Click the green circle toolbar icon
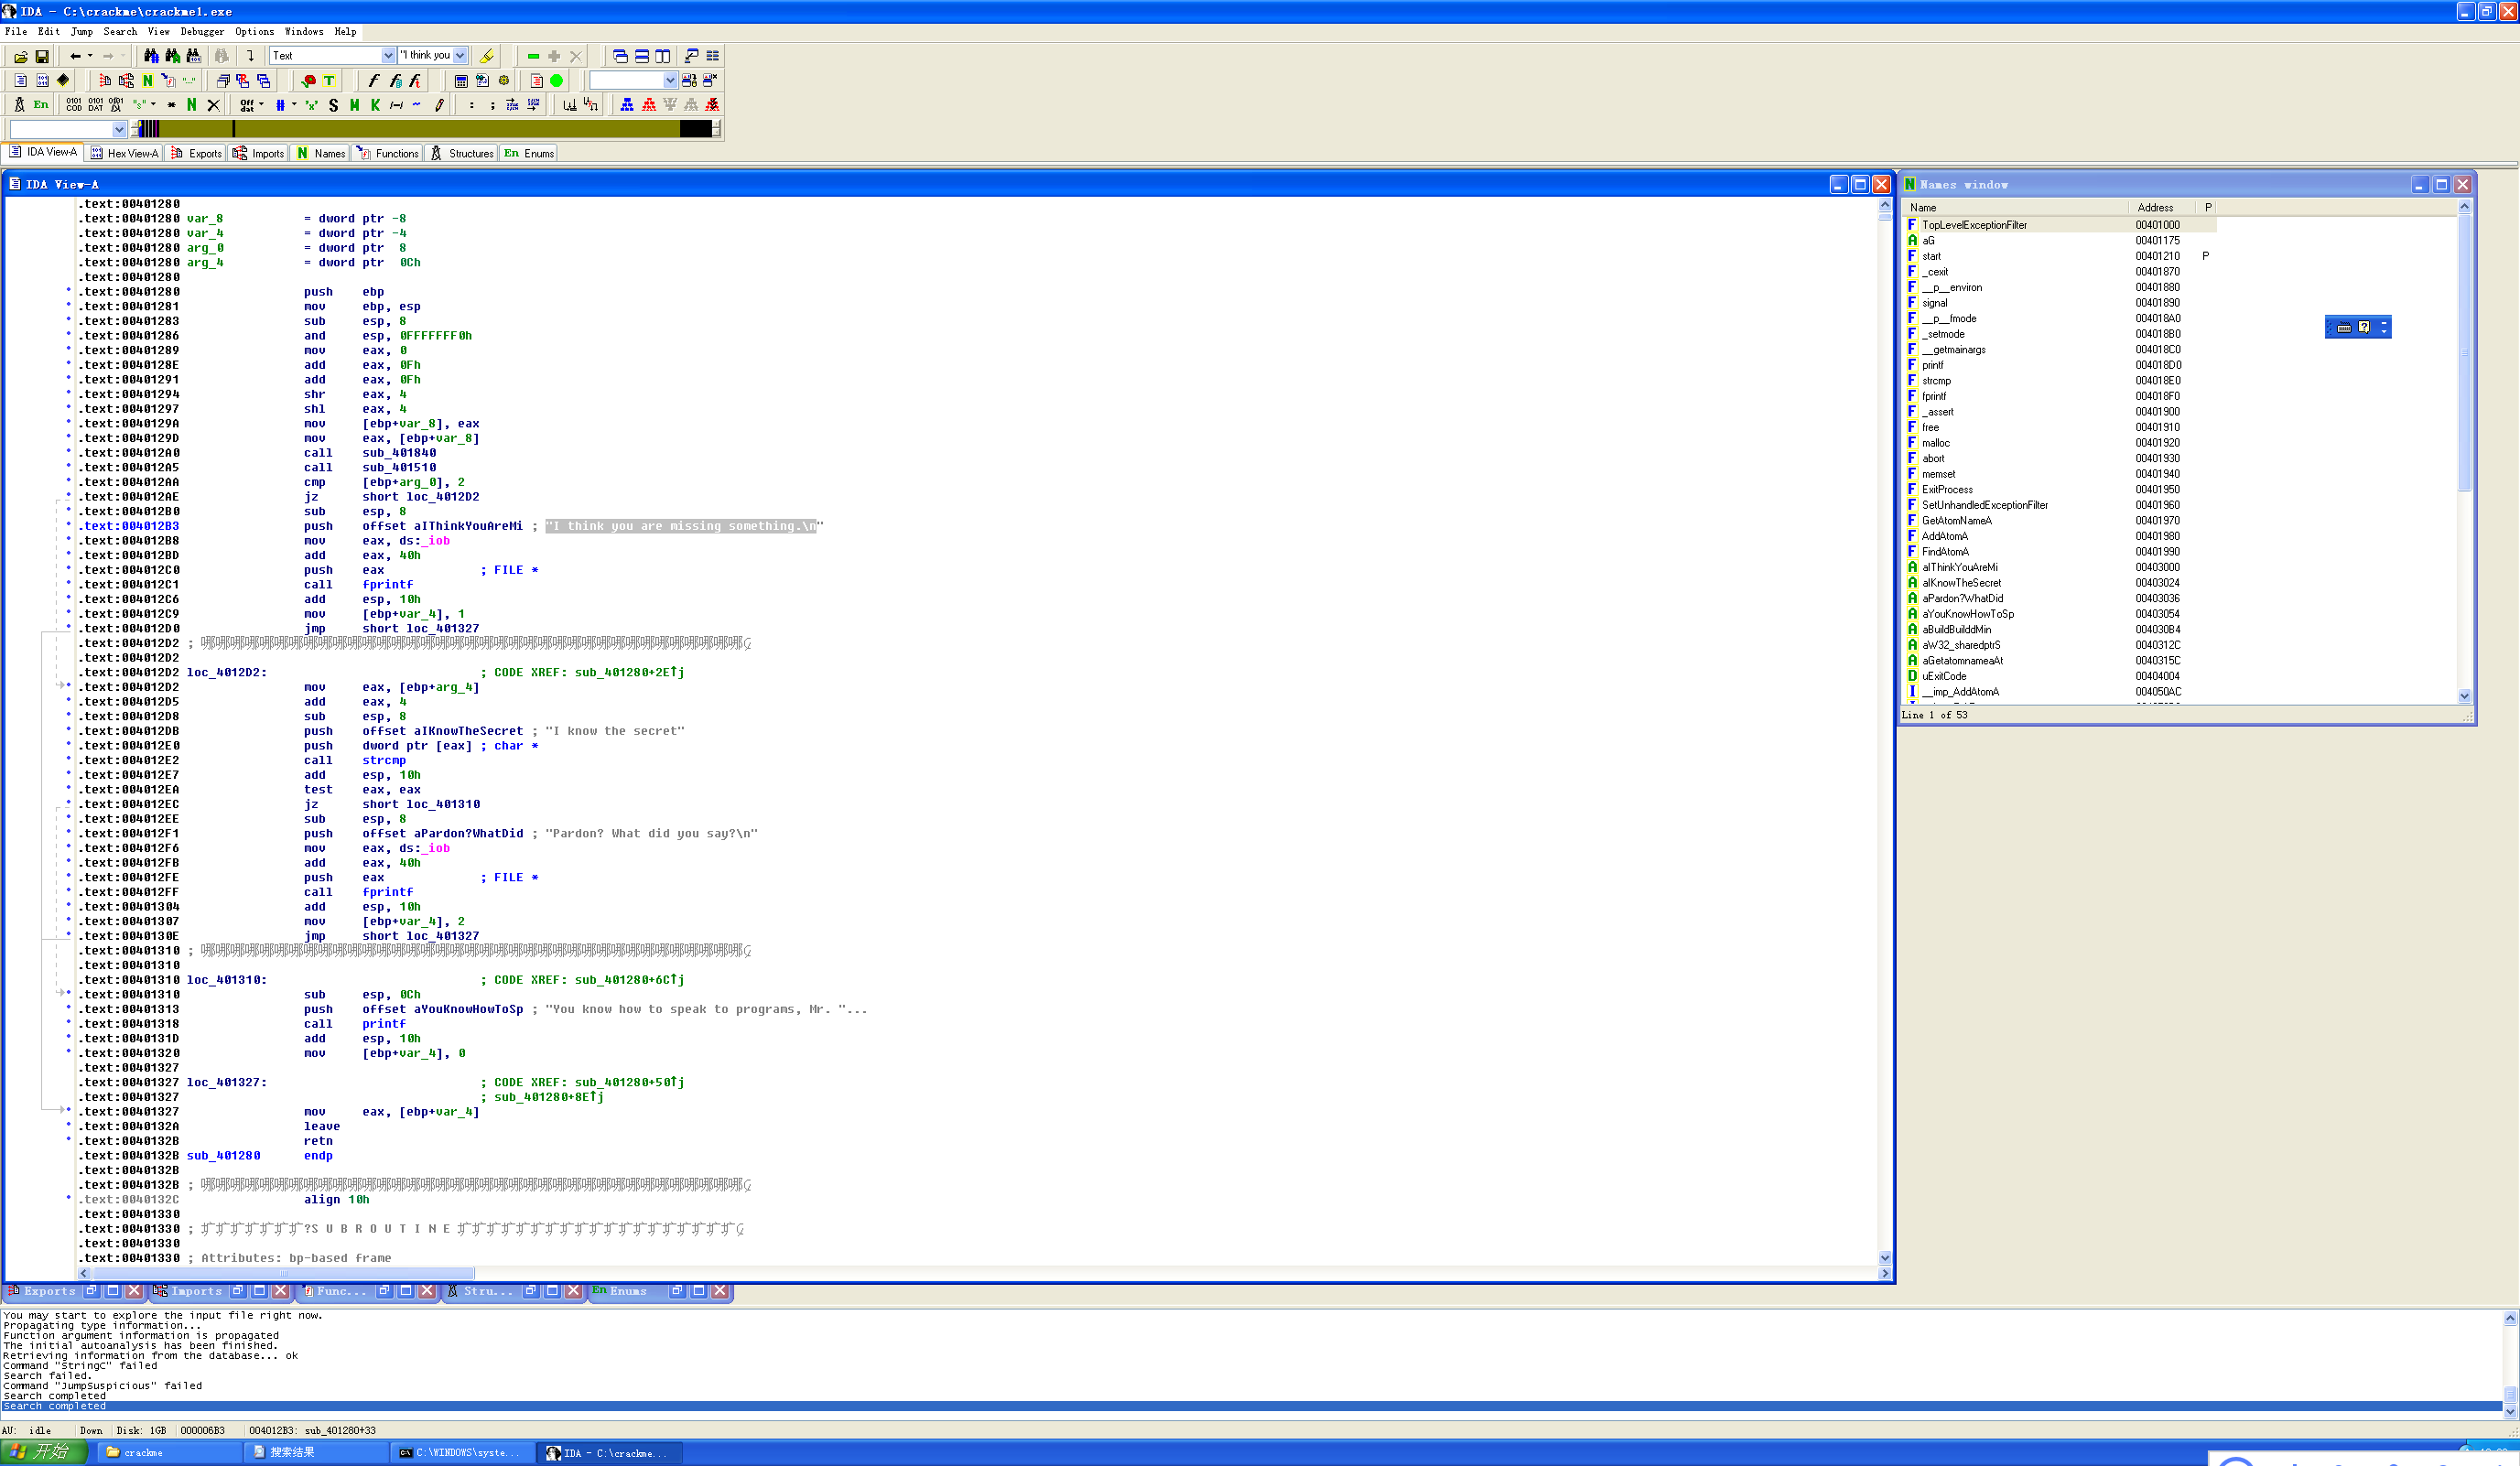The height and width of the screenshot is (1466, 2520). (557, 81)
